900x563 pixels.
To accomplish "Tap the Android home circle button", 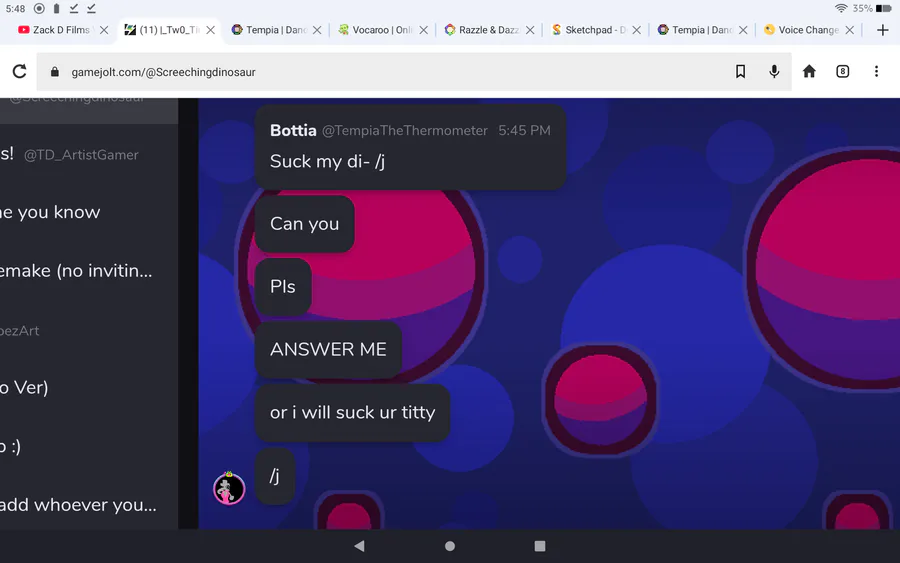I will click(450, 546).
